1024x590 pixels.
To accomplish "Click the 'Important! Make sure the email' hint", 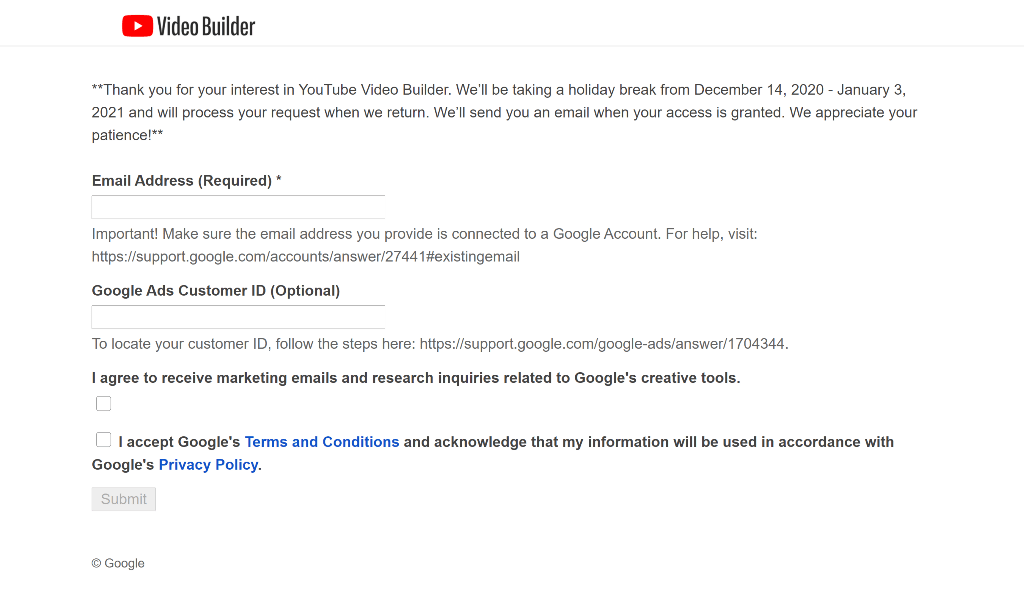I will click(x=424, y=234).
